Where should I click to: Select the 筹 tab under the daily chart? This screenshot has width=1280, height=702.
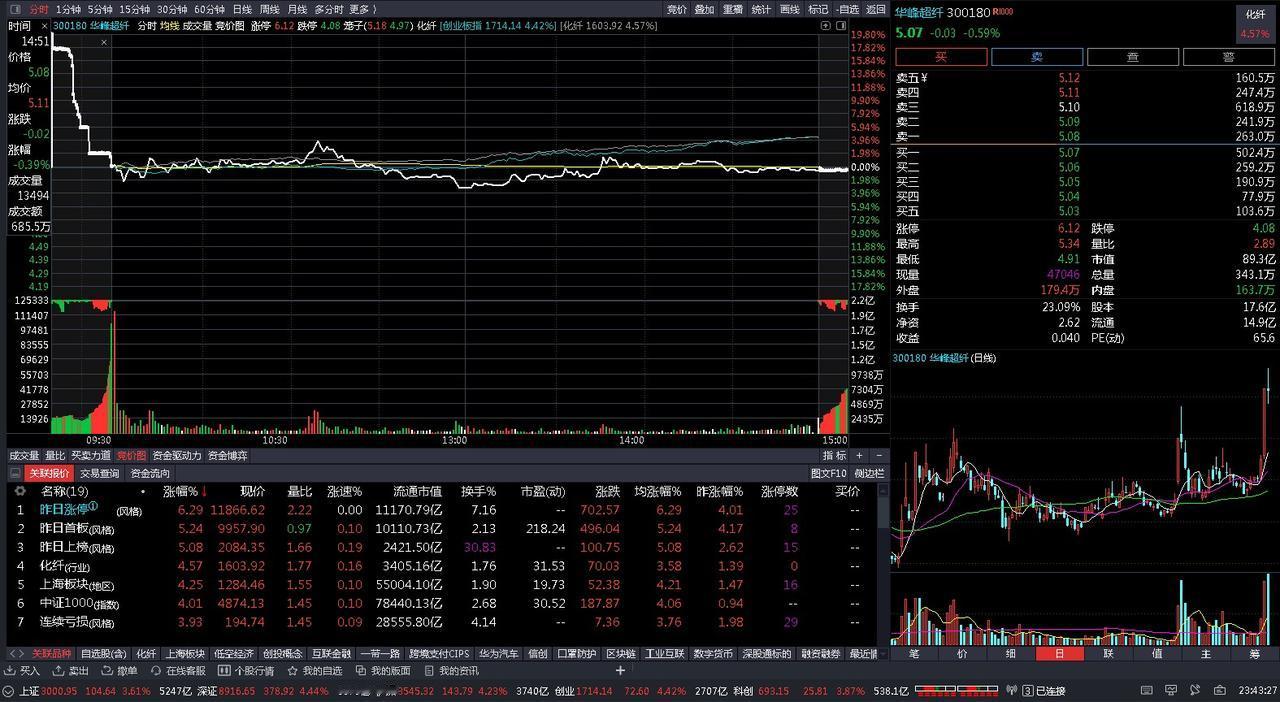(x=1254, y=654)
